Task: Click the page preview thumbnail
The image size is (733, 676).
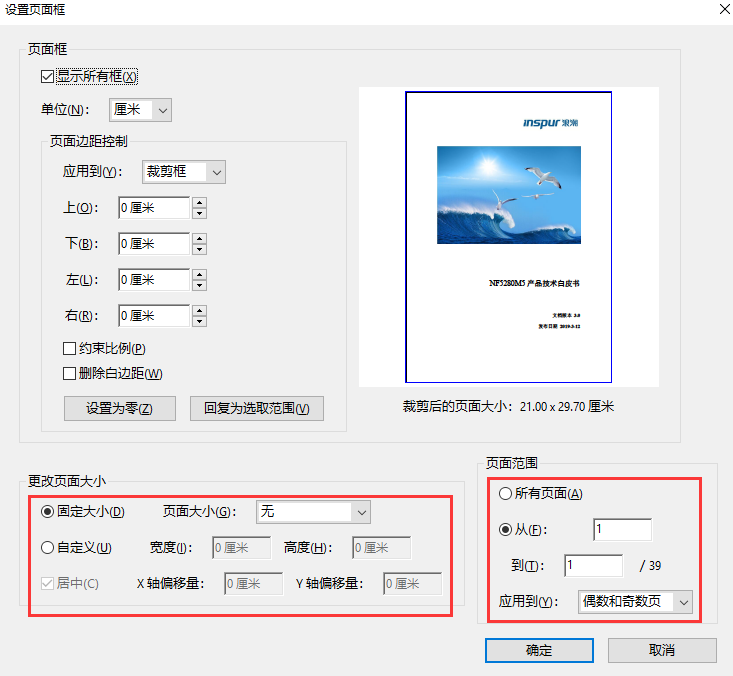Action: (x=509, y=237)
